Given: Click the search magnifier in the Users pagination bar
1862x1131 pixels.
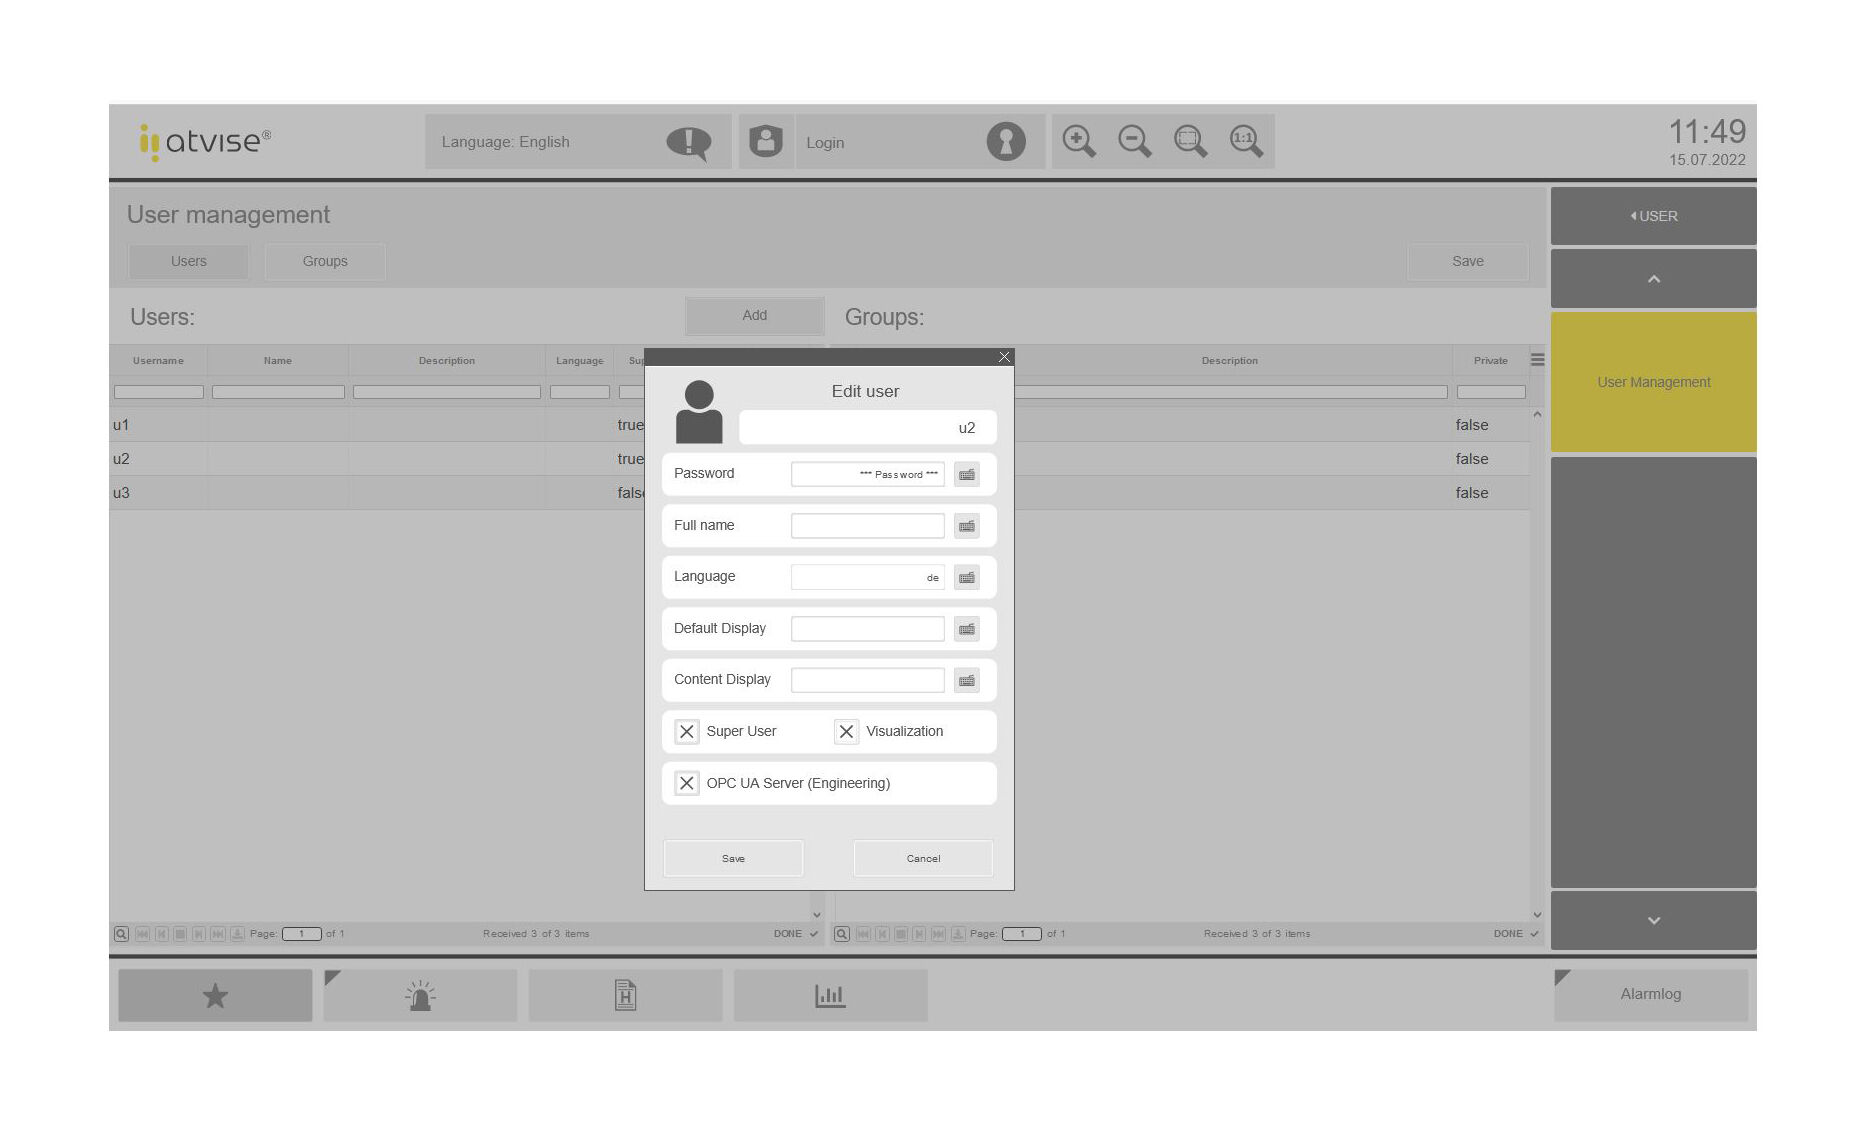Looking at the screenshot, I should click(120, 933).
